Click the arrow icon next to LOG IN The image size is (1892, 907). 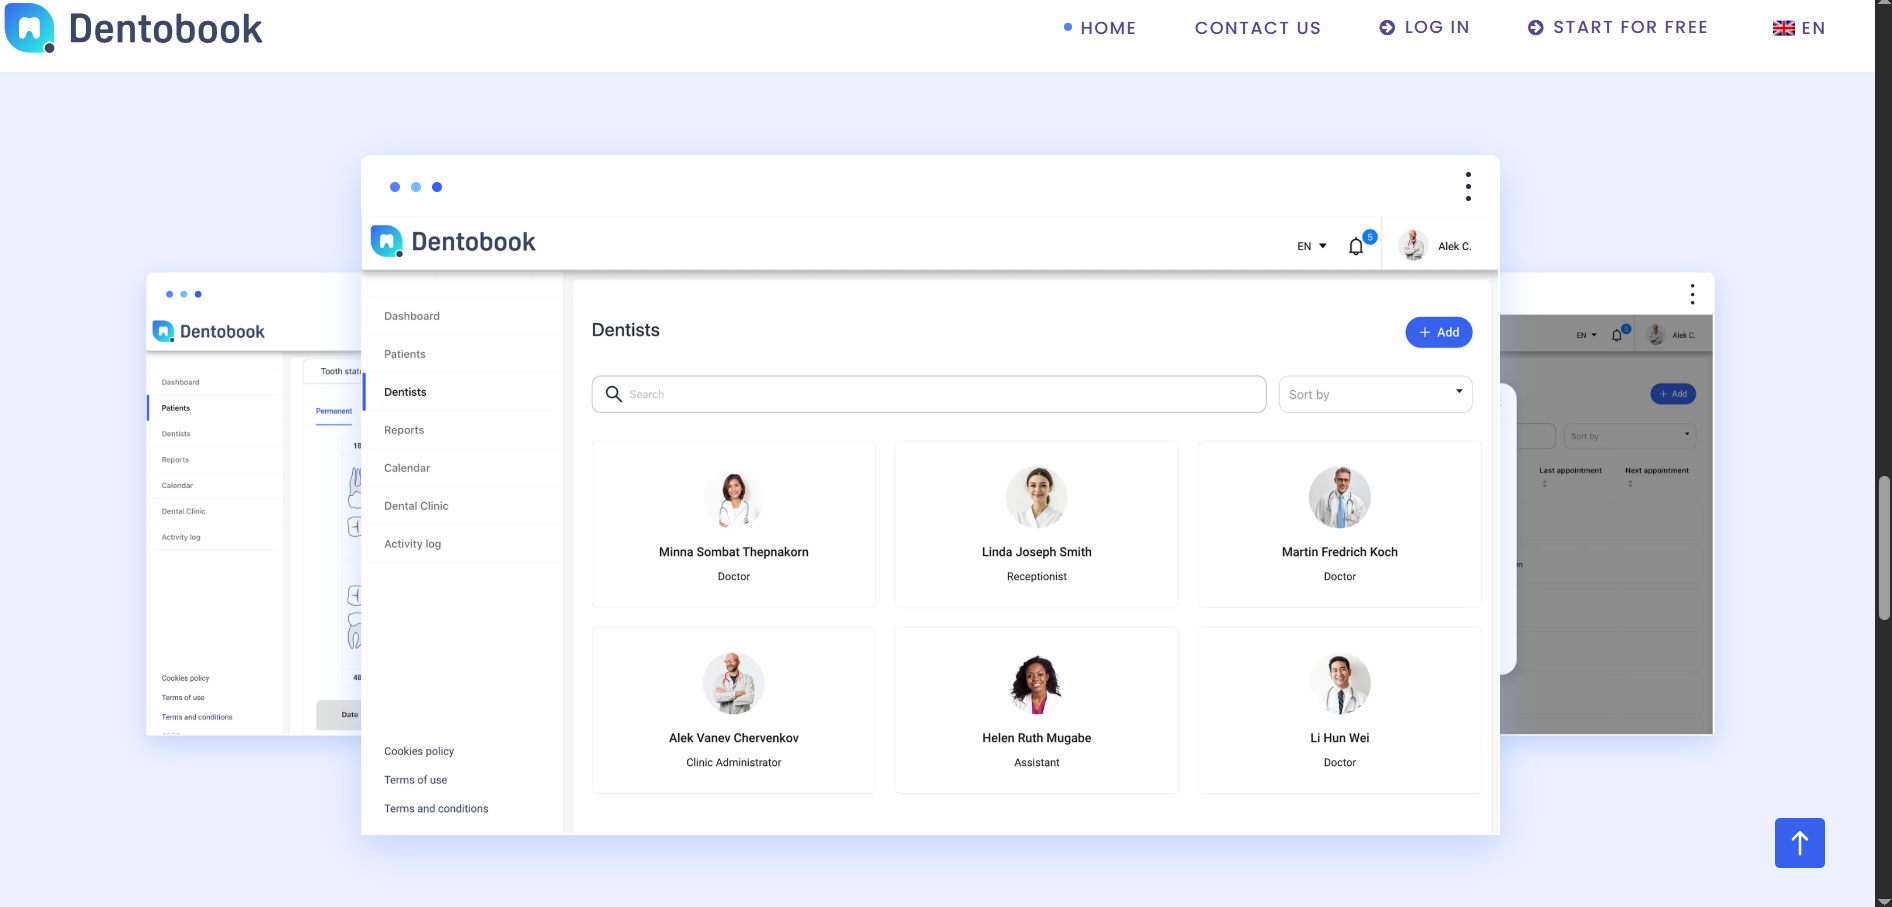(1387, 28)
